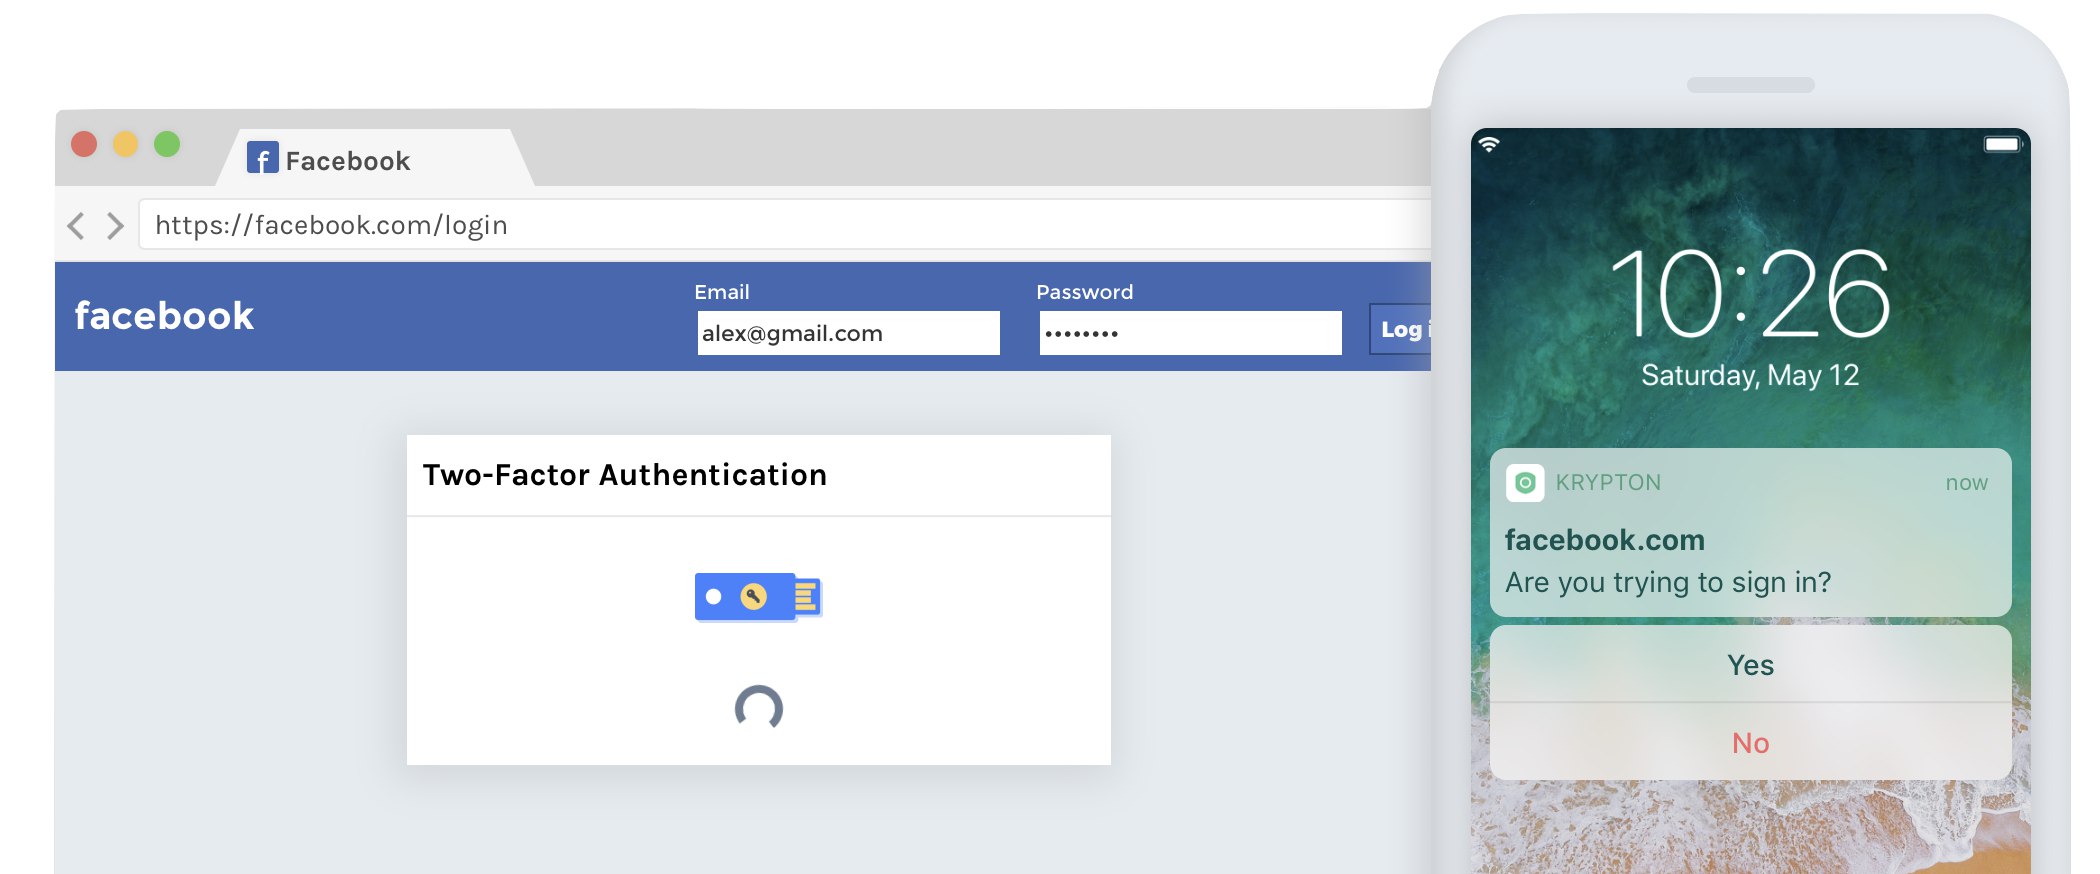Tap the Krypton app icon in the notification
The image size is (2100, 874).
click(1525, 483)
